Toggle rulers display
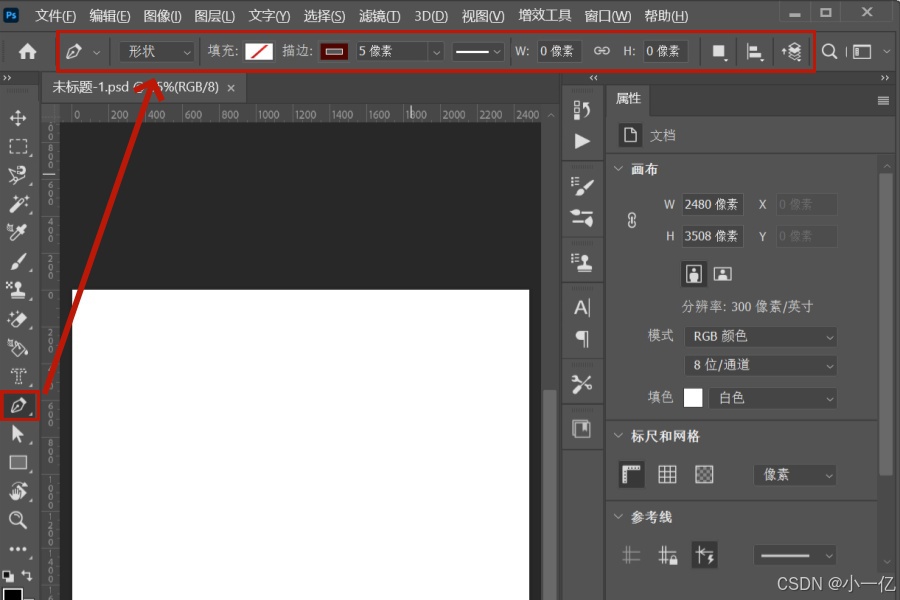Screen dimensions: 900x600 coord(631,475)
